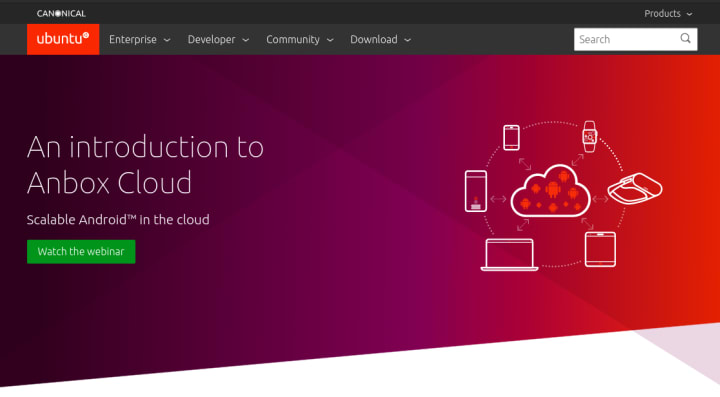
Task: Expand the Products dropdown
Action: tap(668, 13)
